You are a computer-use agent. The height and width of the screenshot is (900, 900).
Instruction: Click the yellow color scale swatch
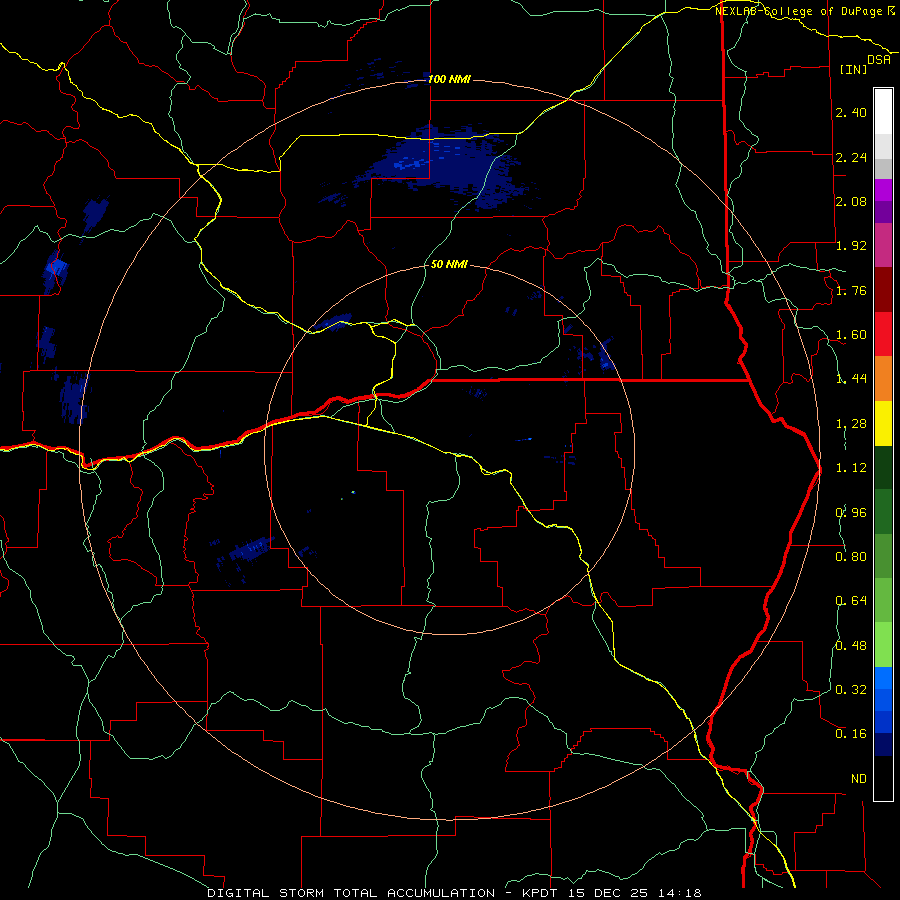click(x=883, y=424)
